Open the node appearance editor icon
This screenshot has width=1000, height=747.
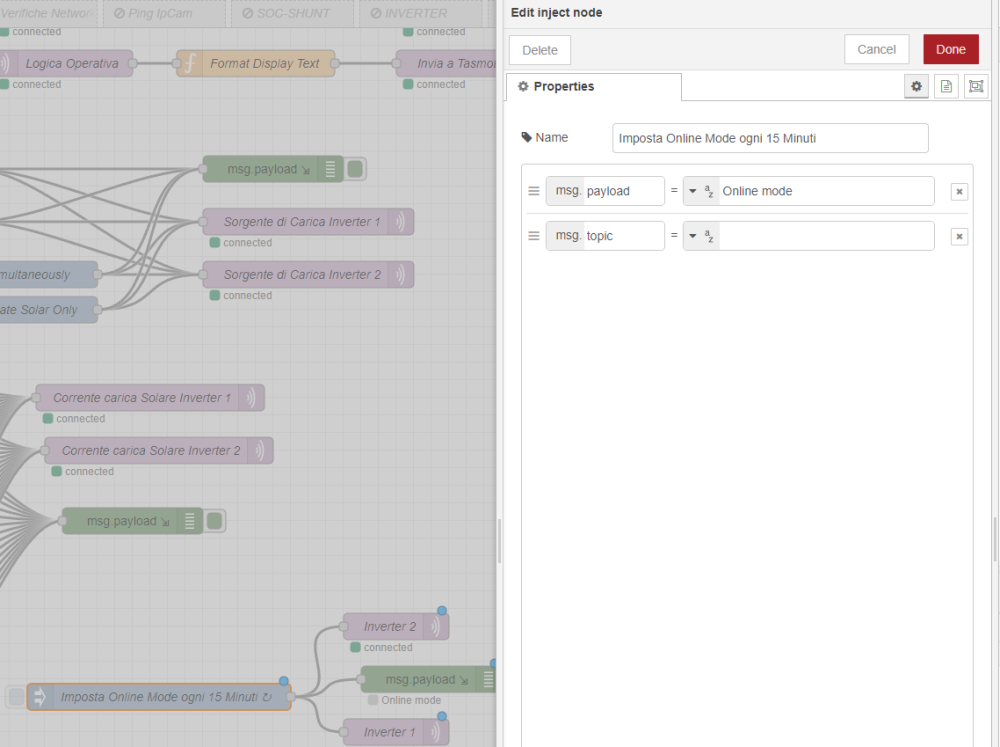click(975, 86)
